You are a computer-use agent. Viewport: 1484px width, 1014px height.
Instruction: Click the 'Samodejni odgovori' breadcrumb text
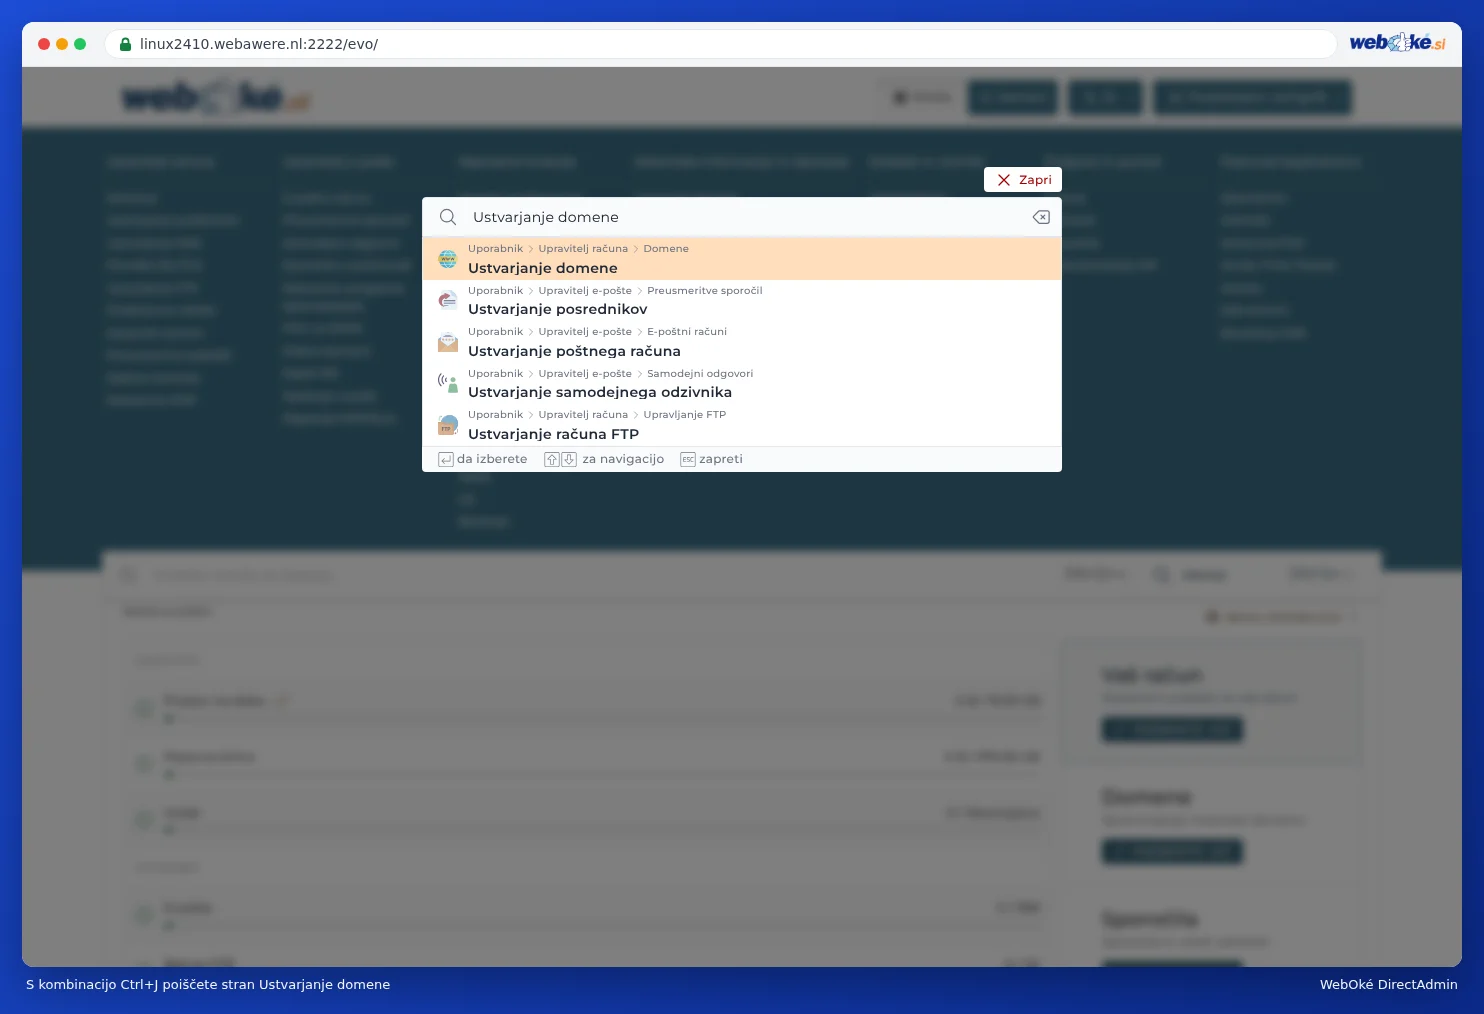point(700,374)
